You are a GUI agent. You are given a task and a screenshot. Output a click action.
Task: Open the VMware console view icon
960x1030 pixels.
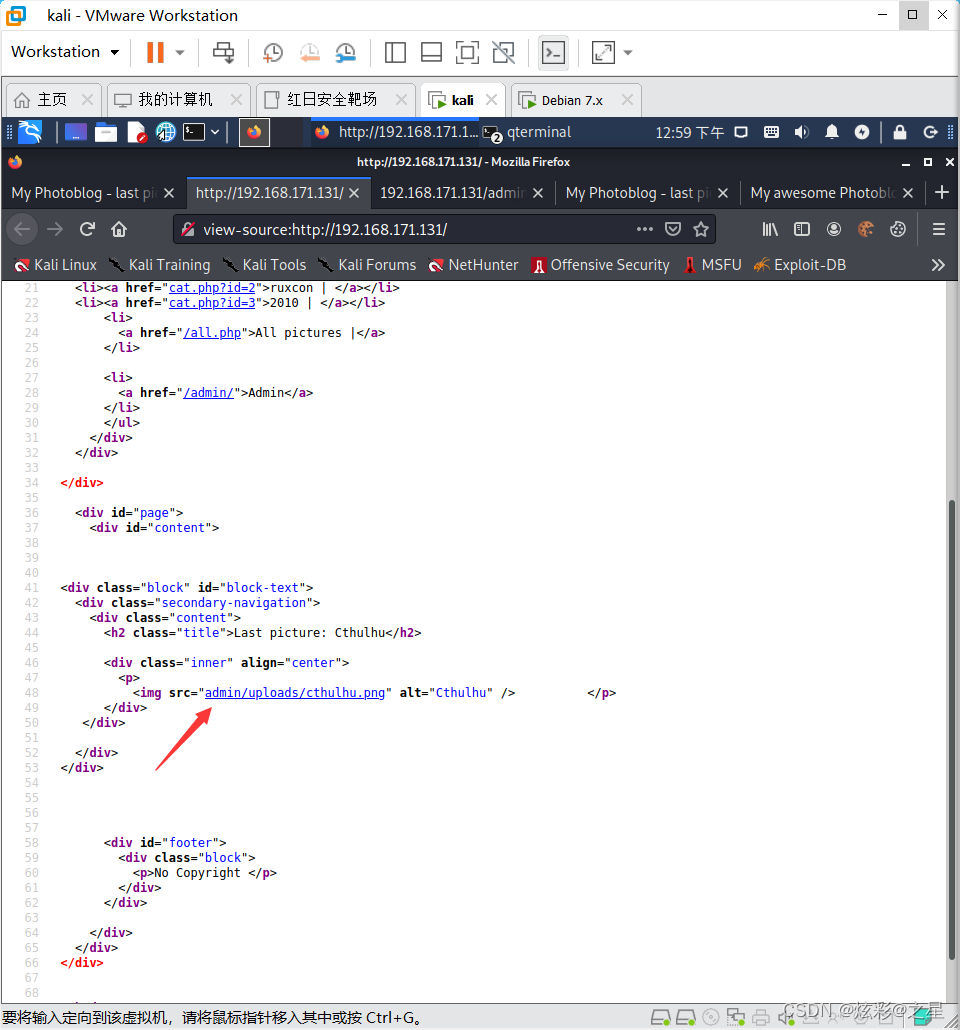553,52
